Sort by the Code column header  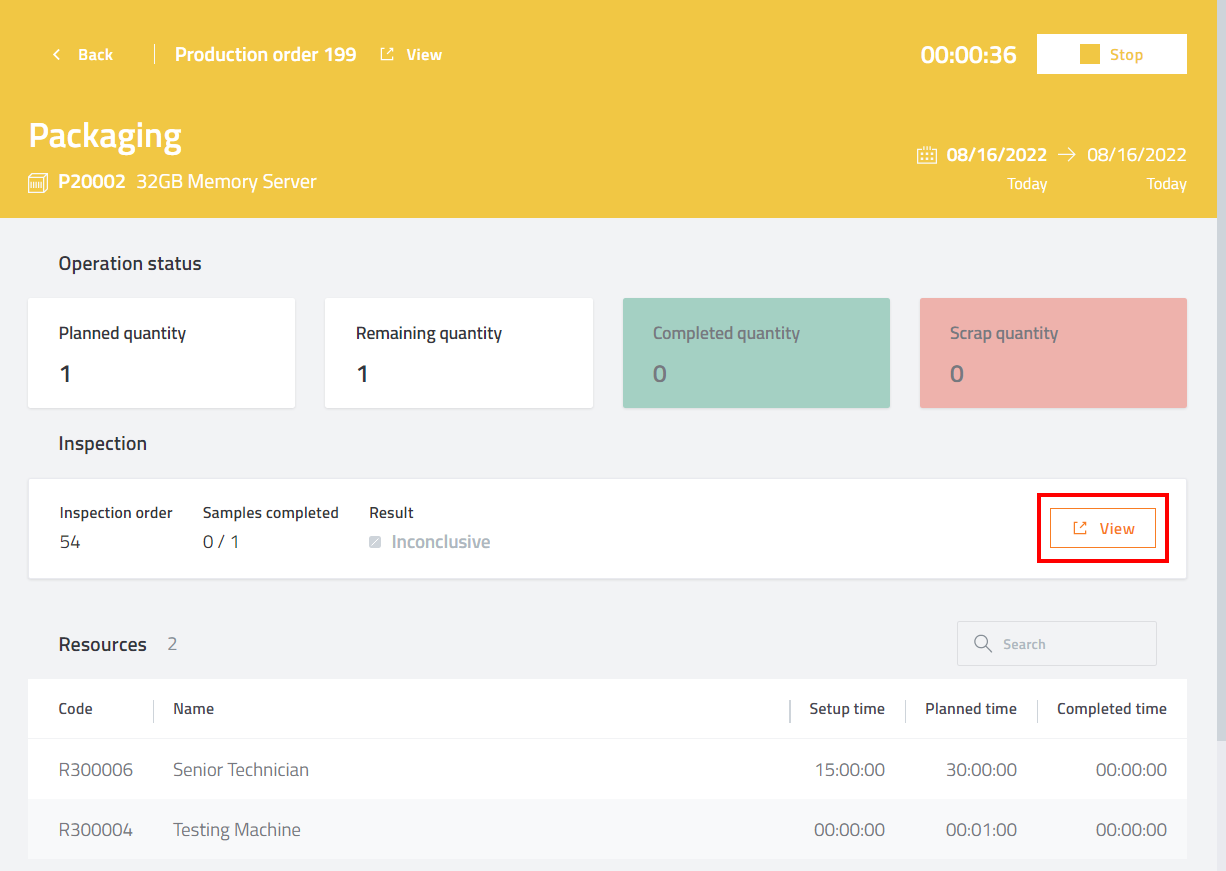click(x=76, y=709)
